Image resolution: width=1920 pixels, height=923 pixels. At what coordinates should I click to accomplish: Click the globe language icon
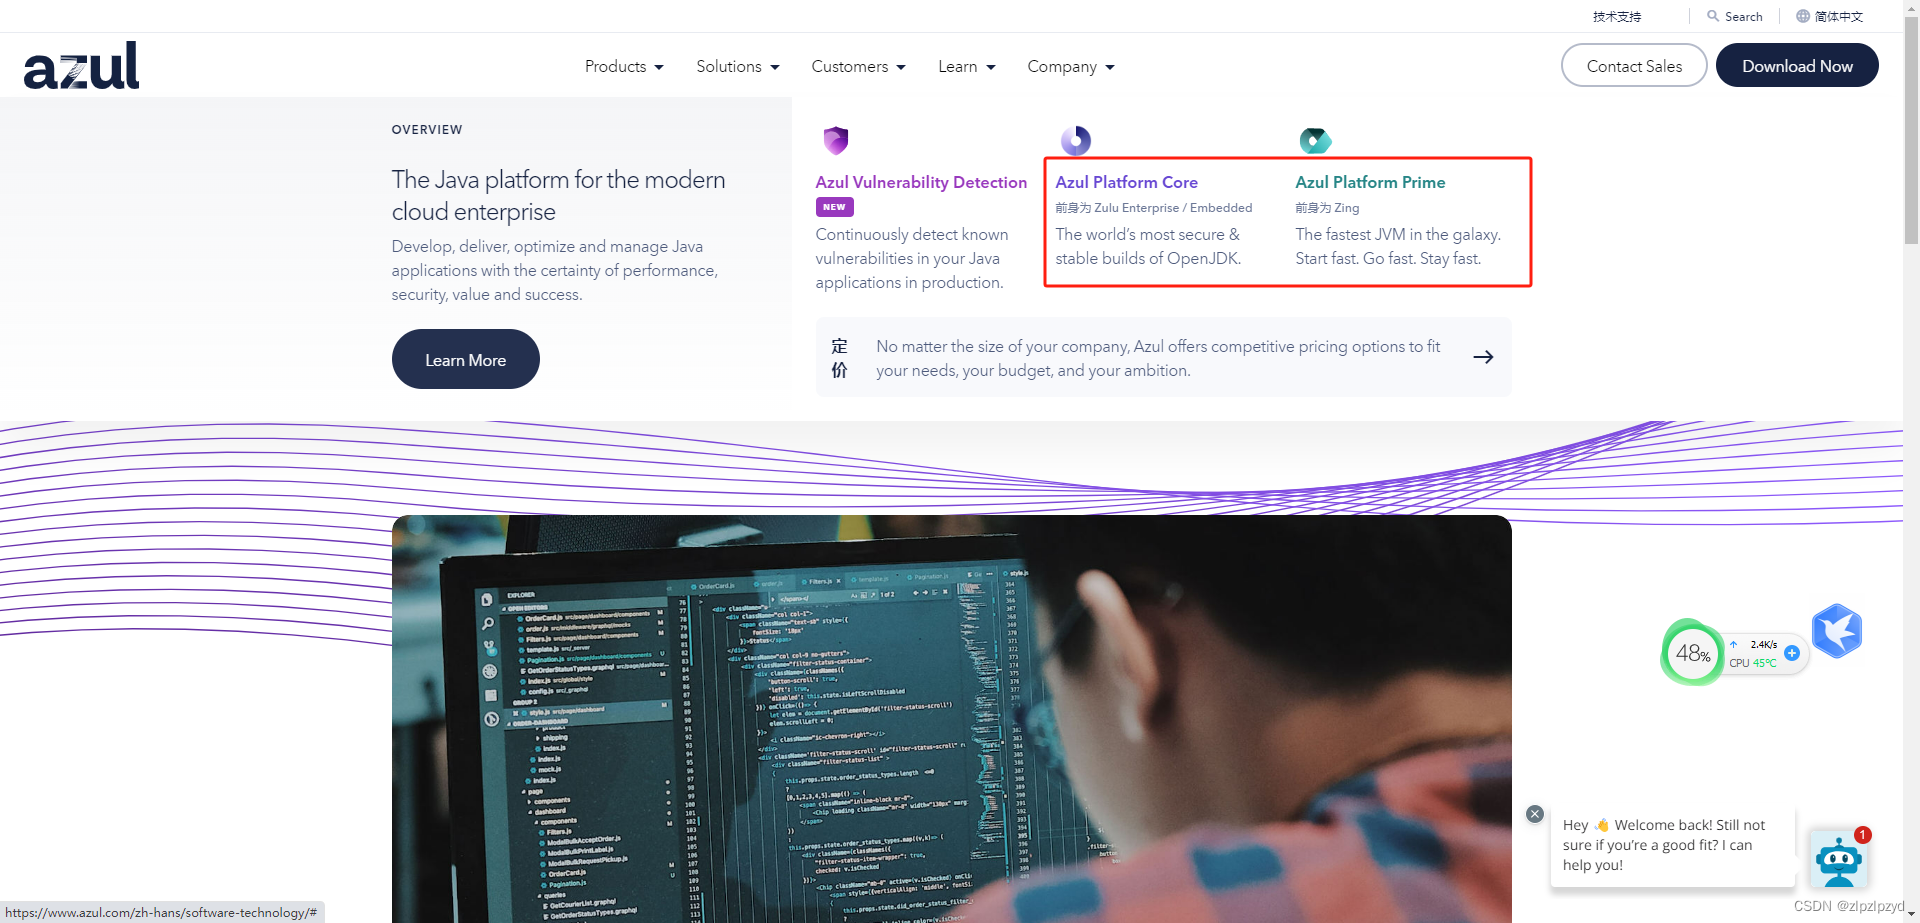pos(1803,16)
